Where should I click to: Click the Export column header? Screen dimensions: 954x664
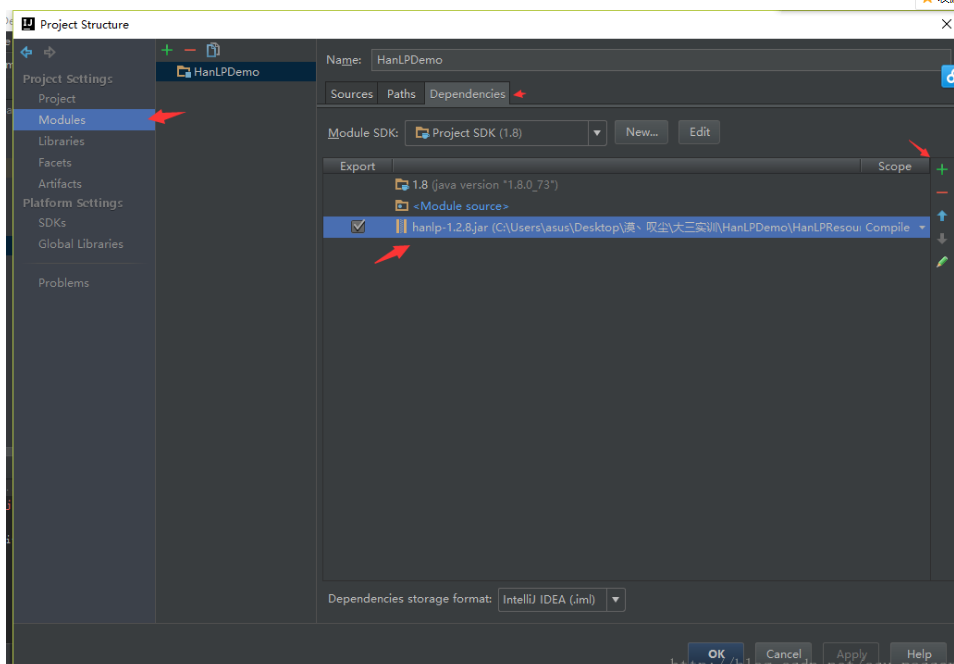click(358, 166)
